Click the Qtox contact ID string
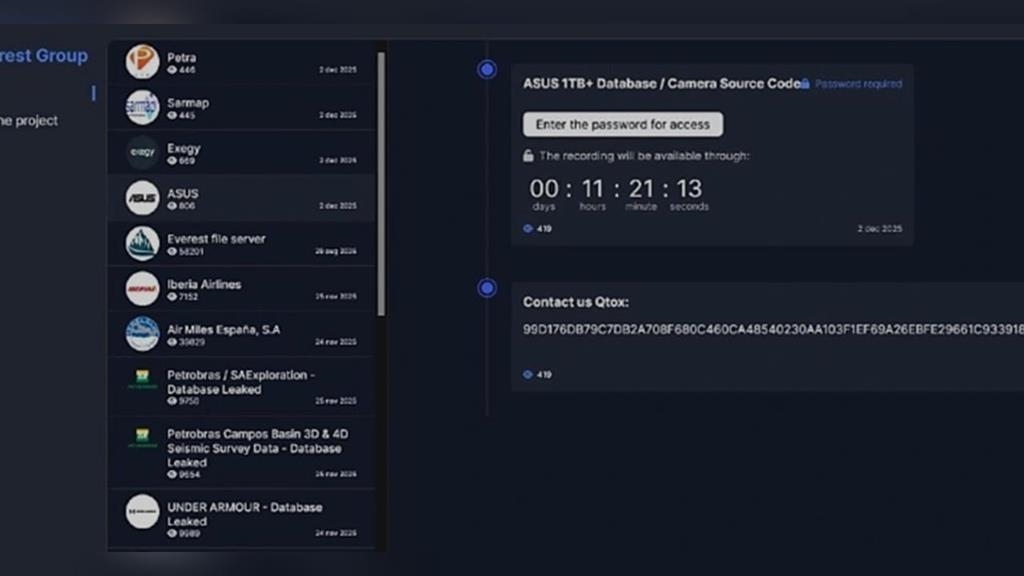The height and width of the screenshot is (576, 1024). [x=772, y=329]
